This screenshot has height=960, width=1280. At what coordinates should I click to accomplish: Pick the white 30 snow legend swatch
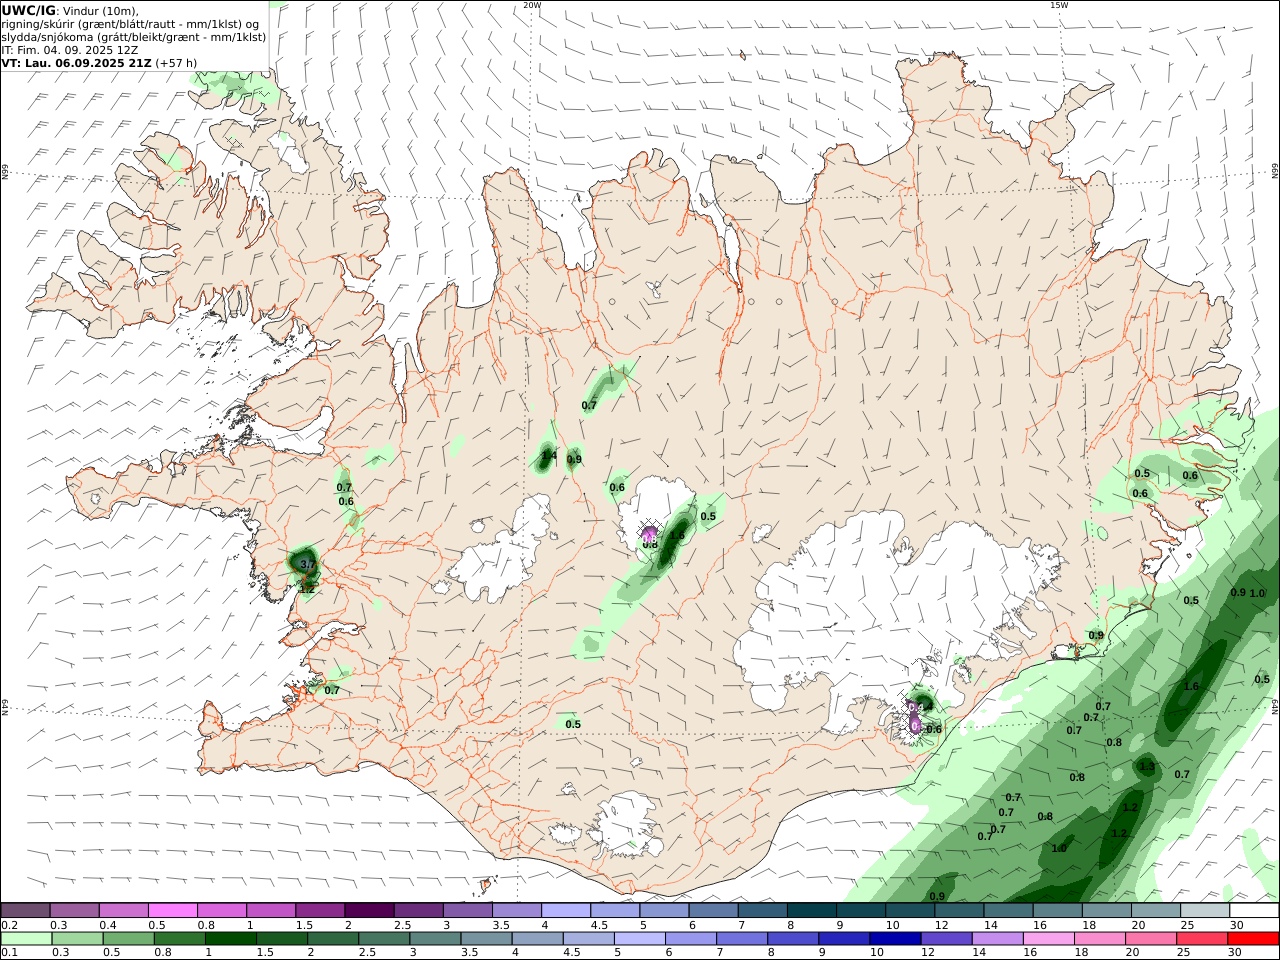click(x=1254, y=911)
